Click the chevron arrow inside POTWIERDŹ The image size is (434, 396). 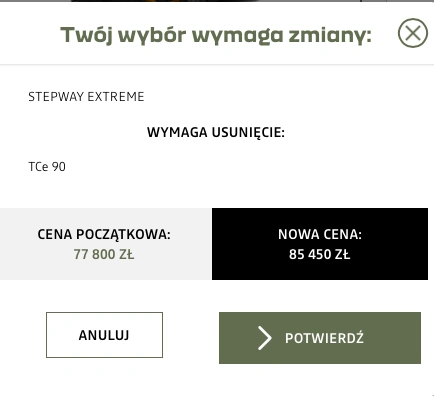tap(265, 338)
